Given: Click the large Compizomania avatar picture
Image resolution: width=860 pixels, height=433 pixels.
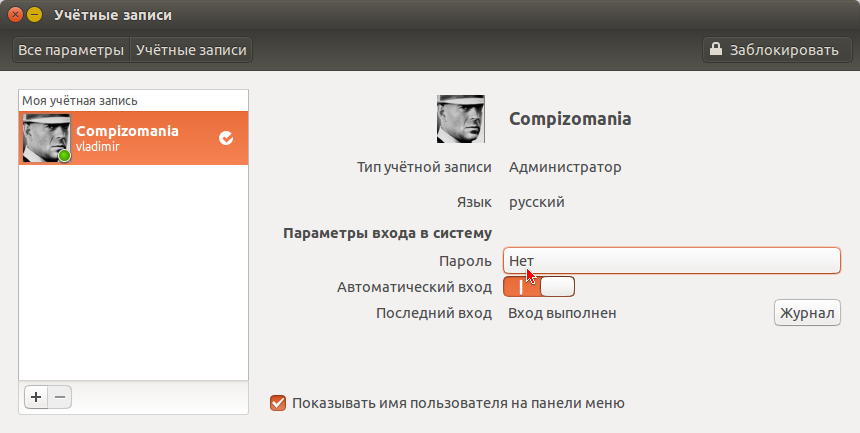Looking at the screenshot, I should (461, 119).
